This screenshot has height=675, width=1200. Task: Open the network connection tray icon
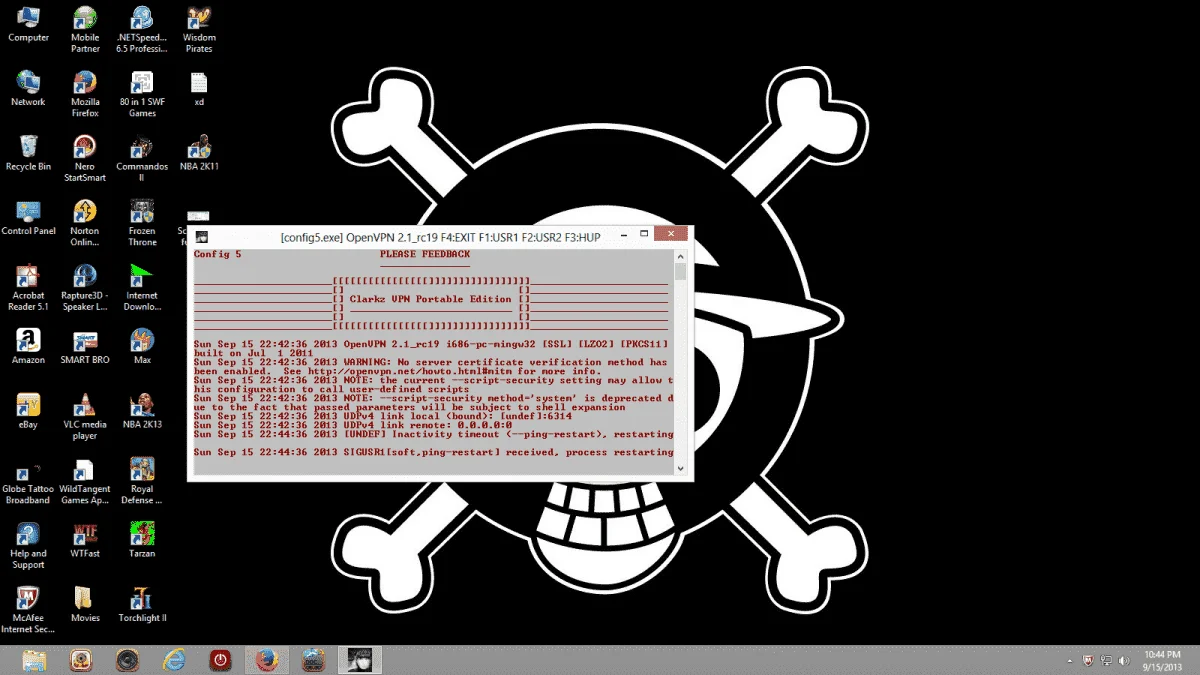click(1106, 661)
